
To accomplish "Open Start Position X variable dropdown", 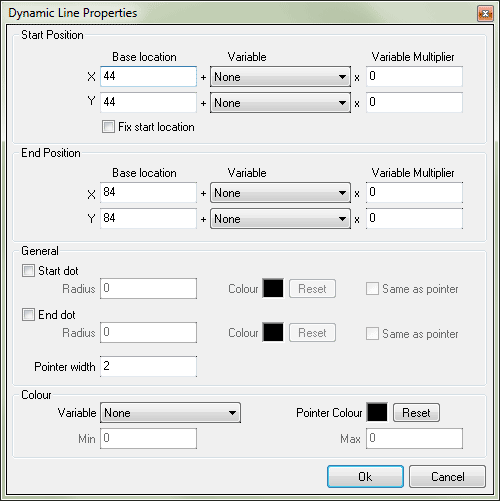I will point(280,77).
